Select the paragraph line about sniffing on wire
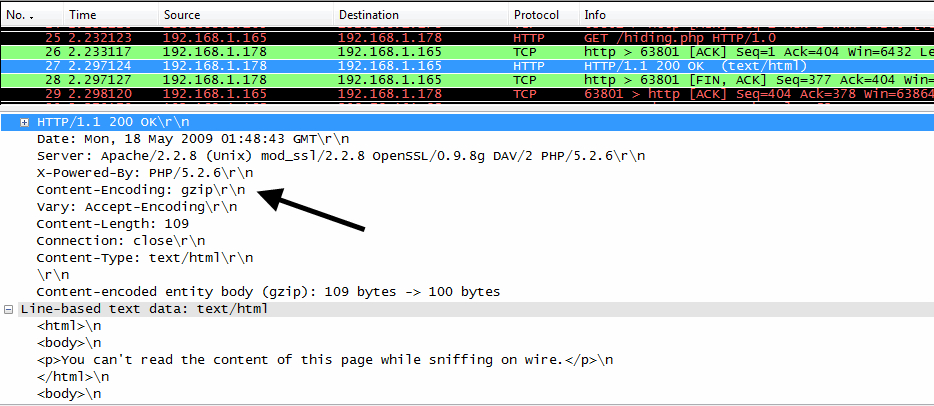This screenshot has width=934, height=406. point(325,360)
